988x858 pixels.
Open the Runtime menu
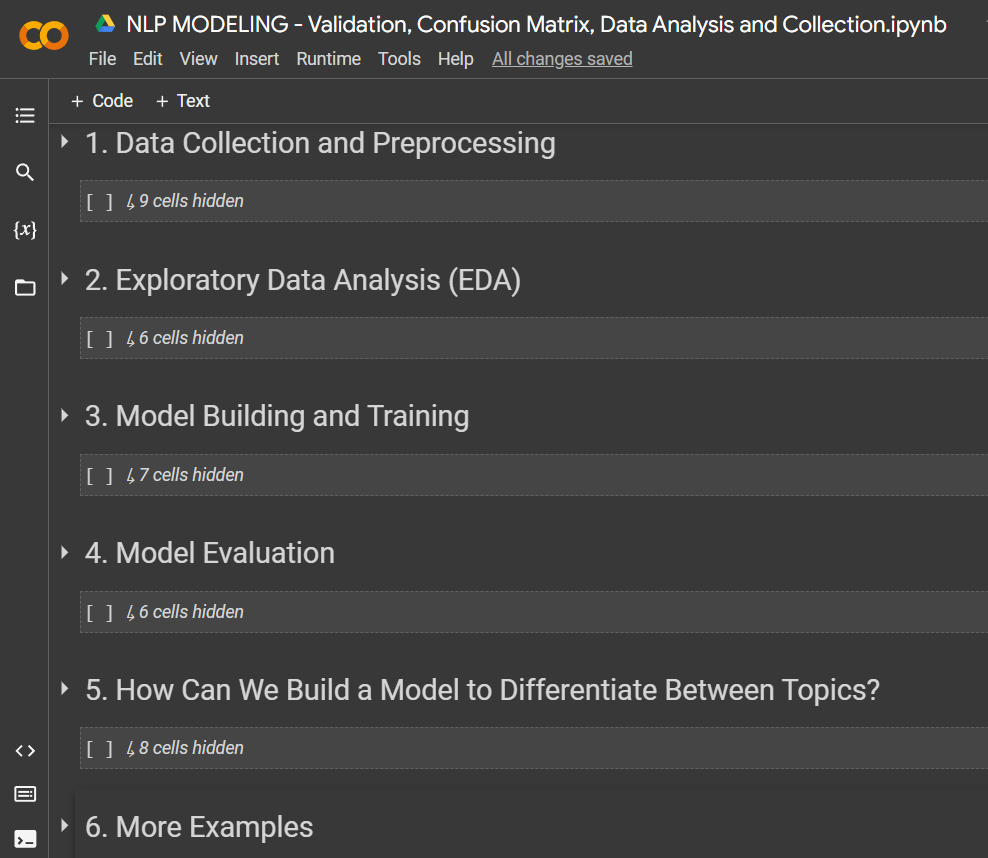click(328, 59)
